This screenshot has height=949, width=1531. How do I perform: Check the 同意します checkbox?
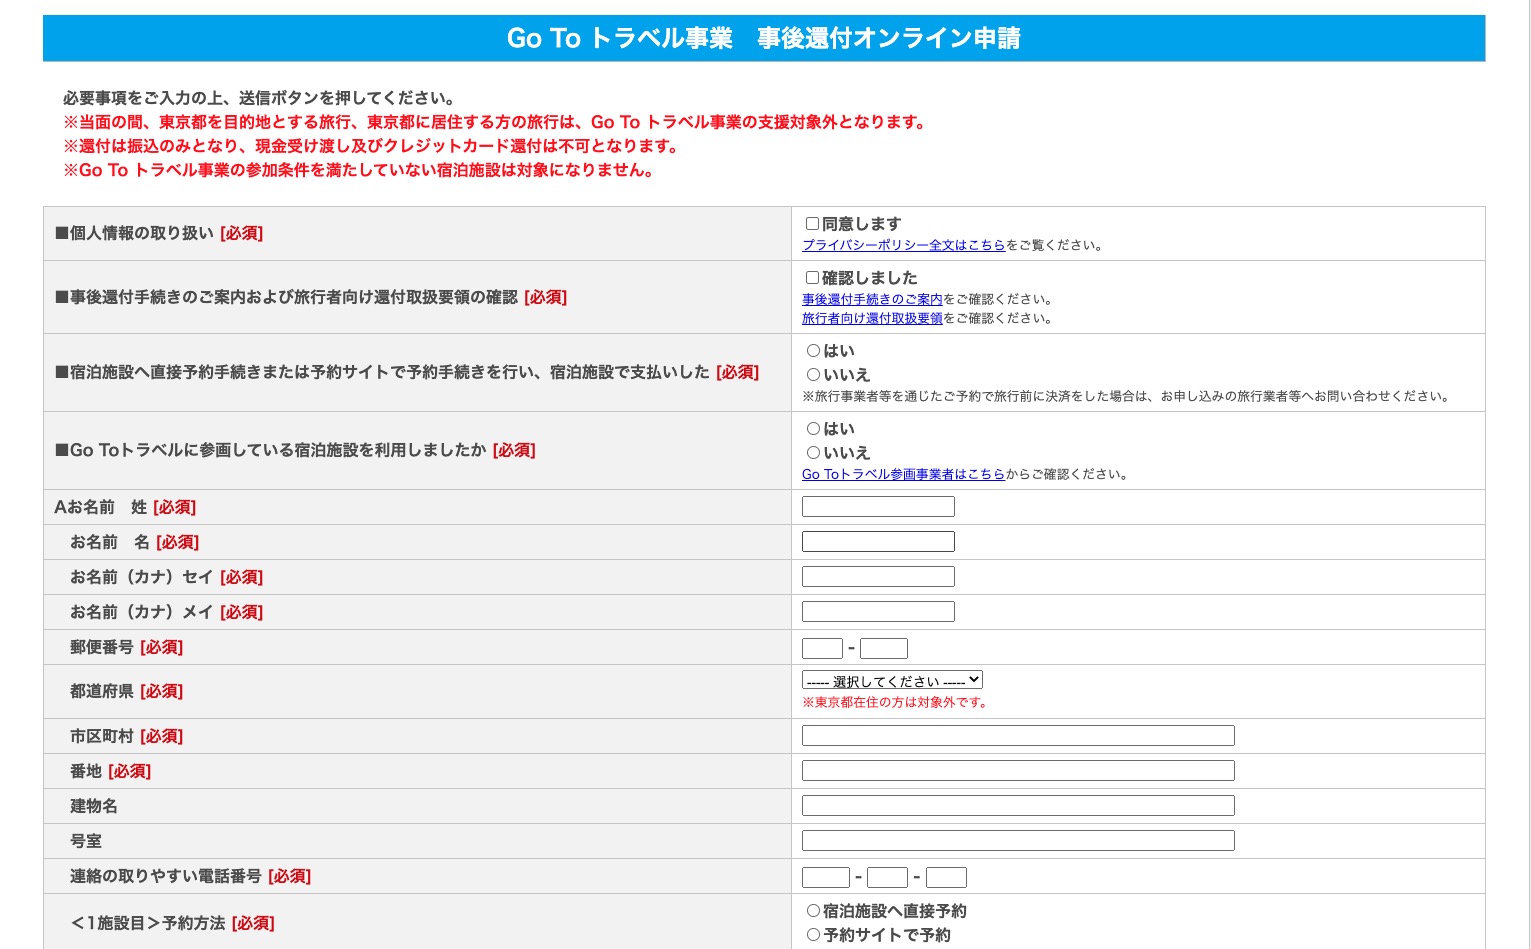pyautogui.click(x=812, y=224)
